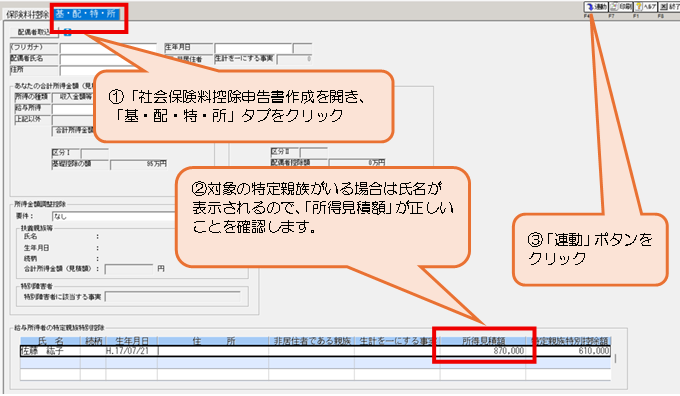Click the 住所 column header in table

pos(213,341)
